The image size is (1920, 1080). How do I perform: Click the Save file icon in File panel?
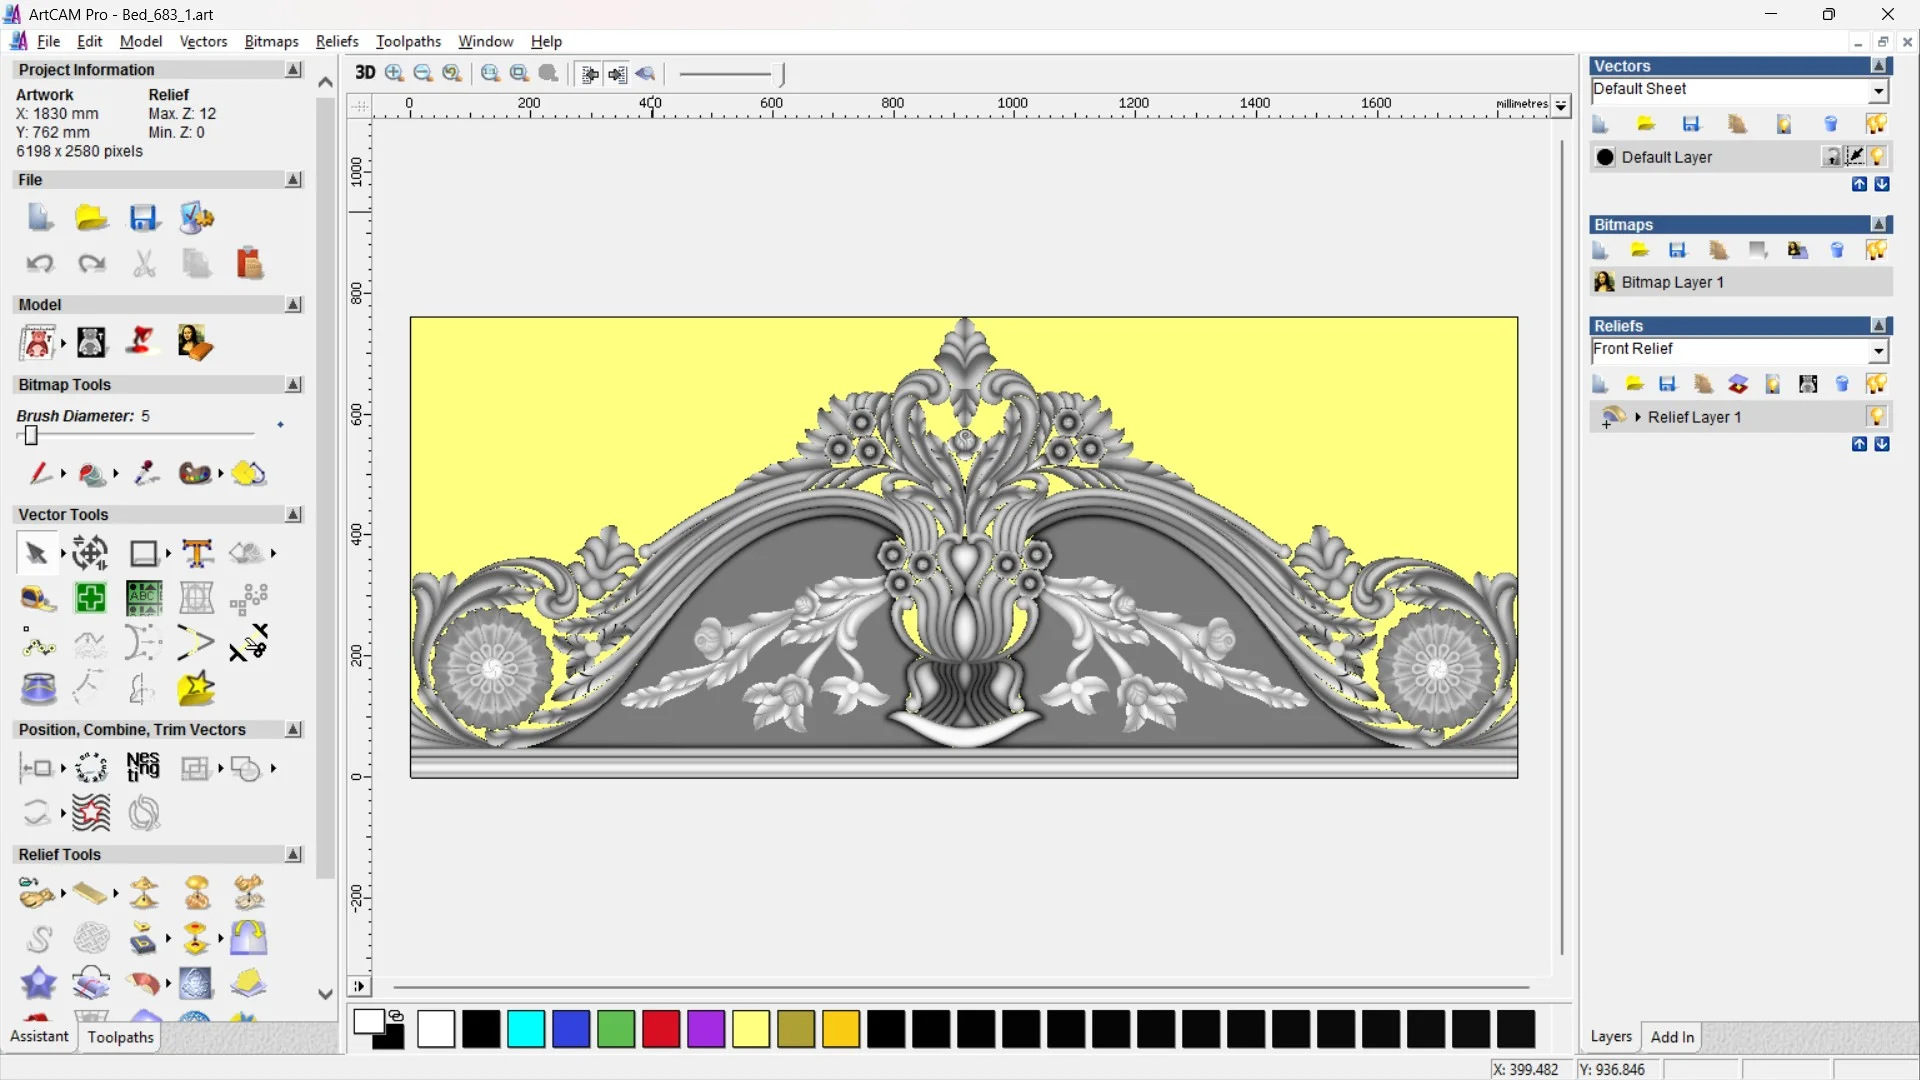pyautogui.click(x=143, y=218)
